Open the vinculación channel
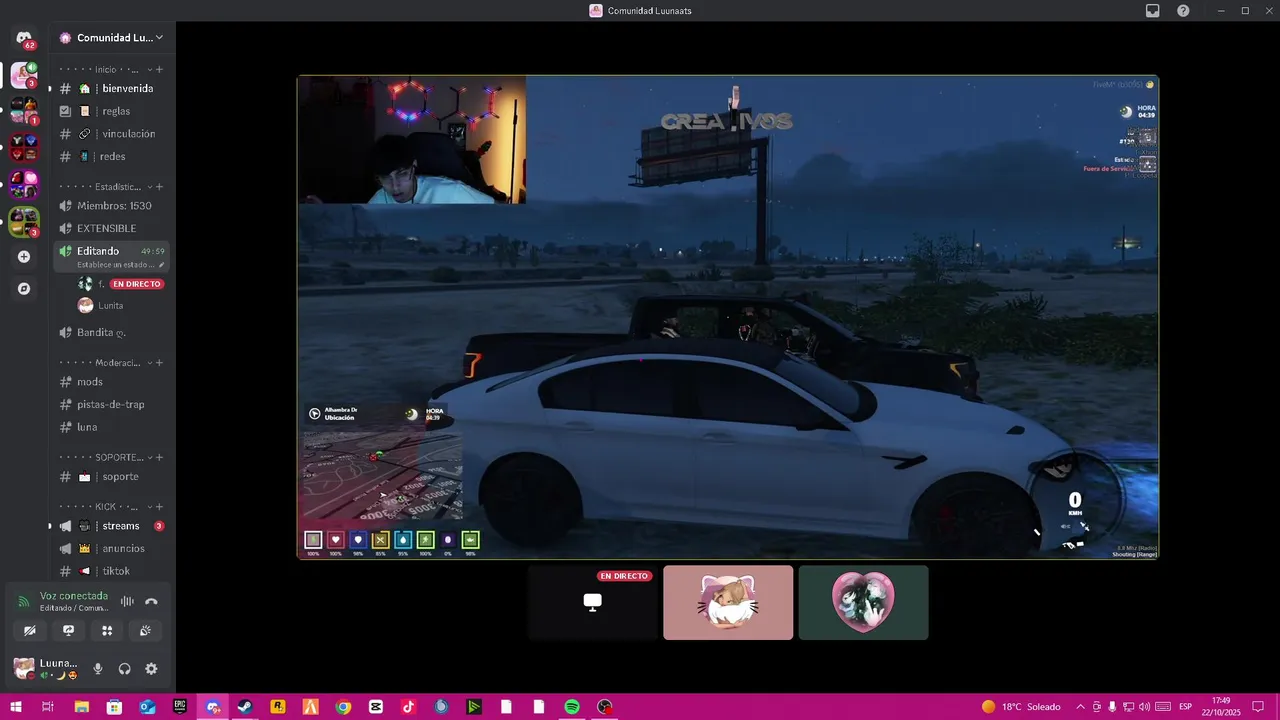1280x720 pixels. click(112, 134)
